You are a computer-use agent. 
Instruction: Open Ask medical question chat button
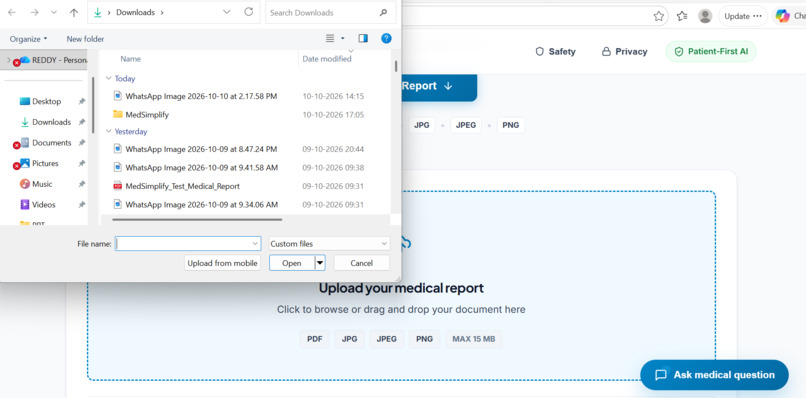(x=715, y=375)
